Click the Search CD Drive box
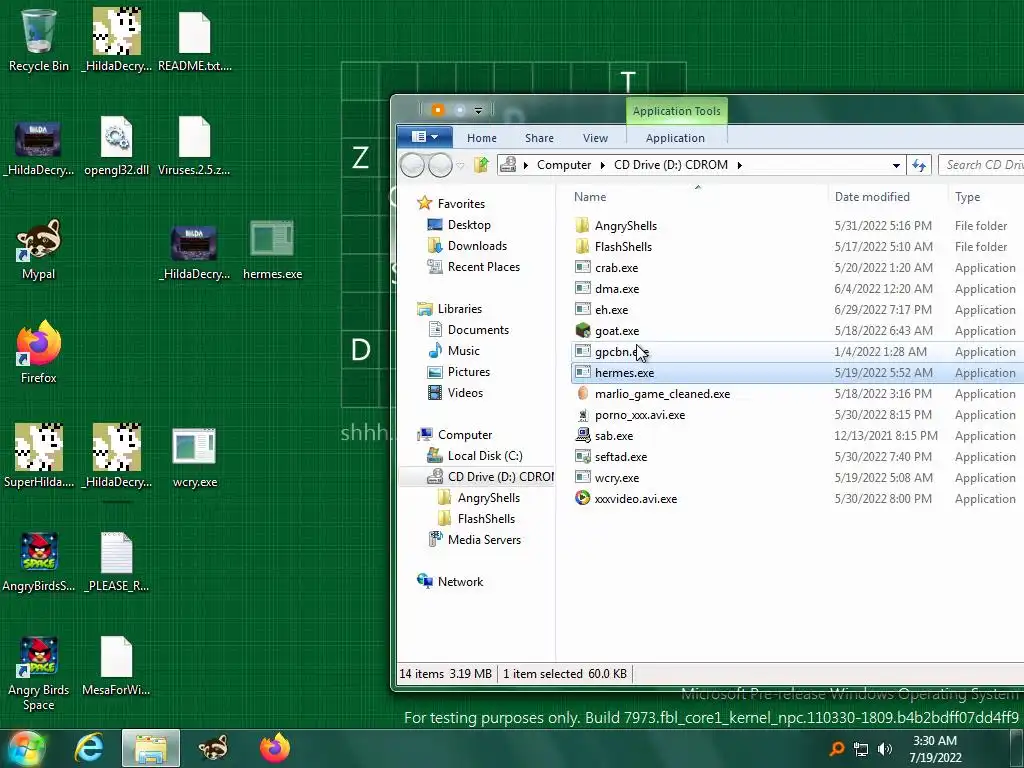Image resolution: width=1024 pixels, height=768 pixels. [981, 165]
